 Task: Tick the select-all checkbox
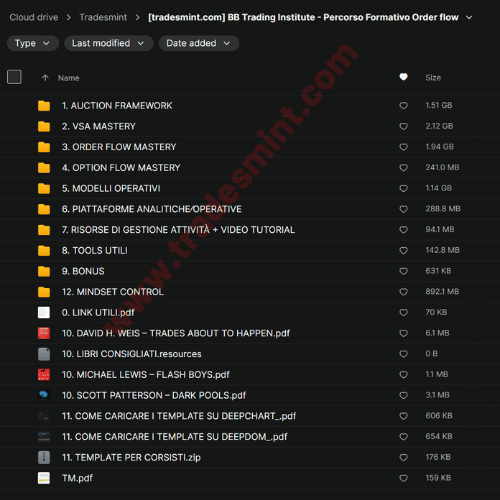coord(14,77)
